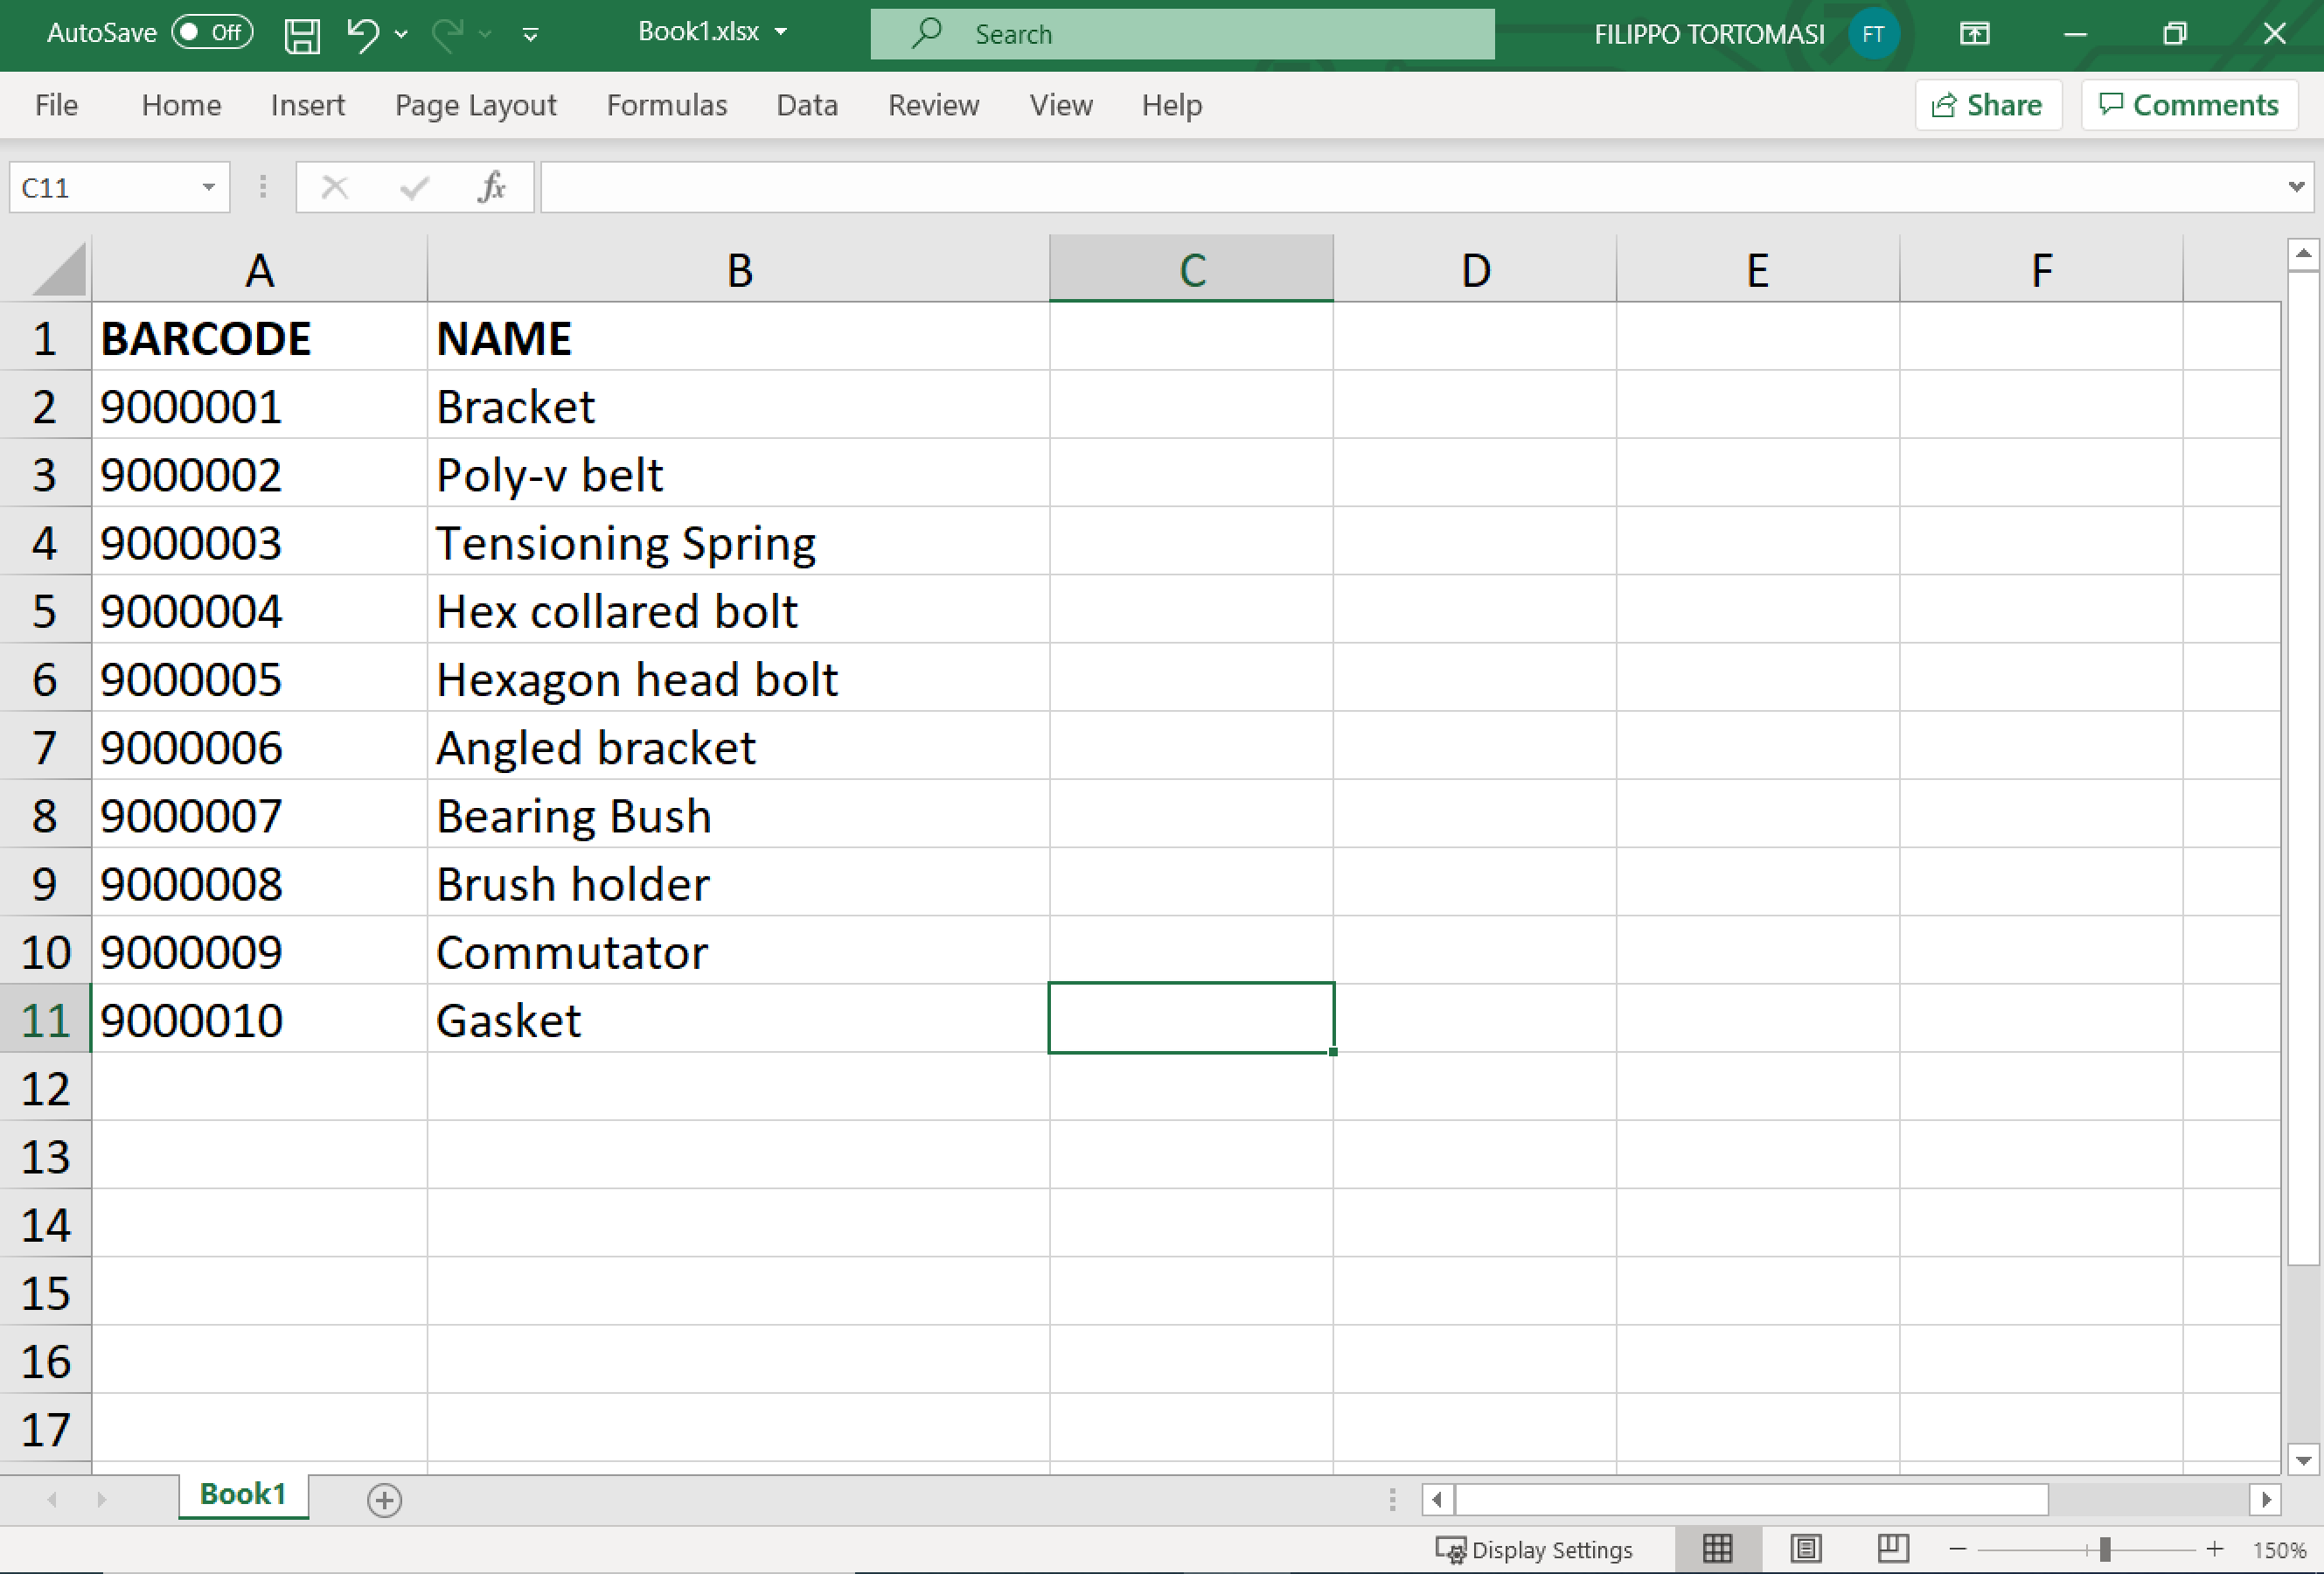This screenshot has height=1574, width=2324.
Task: Select the Page Layout ribbon tab
Action: (x=474, y=106)
